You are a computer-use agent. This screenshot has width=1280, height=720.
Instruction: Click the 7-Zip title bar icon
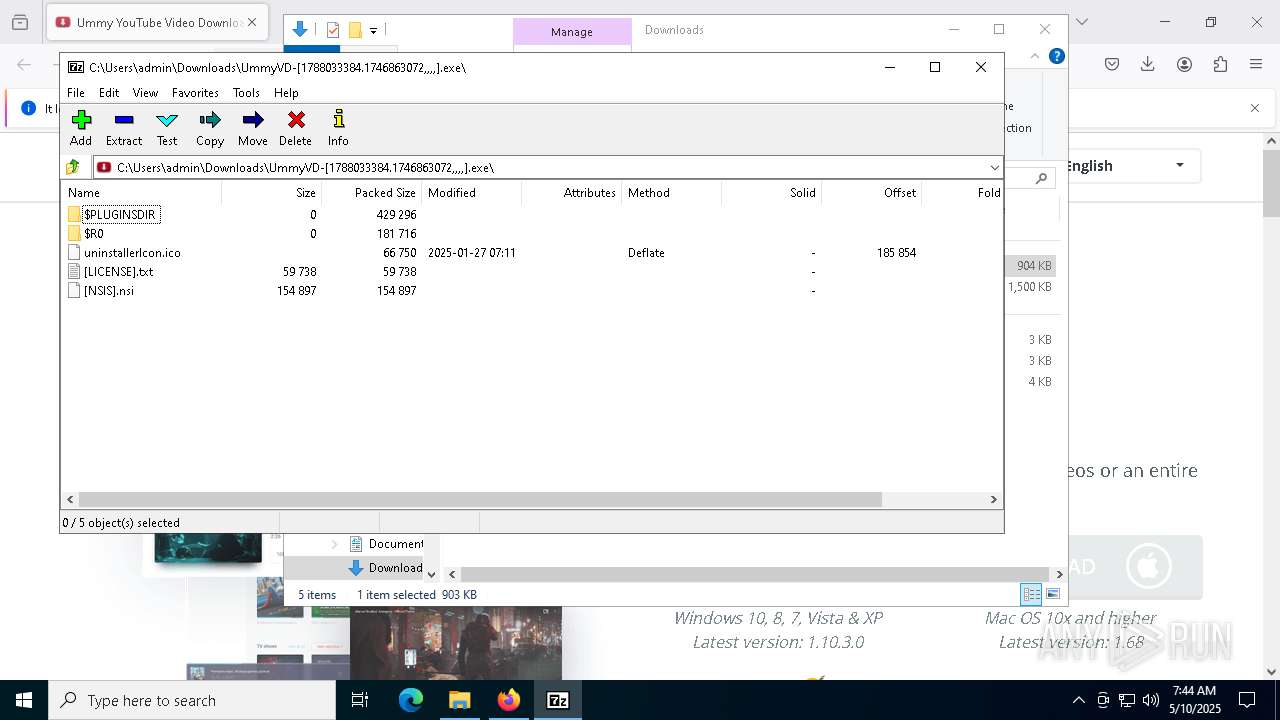(x=76, y=67)
